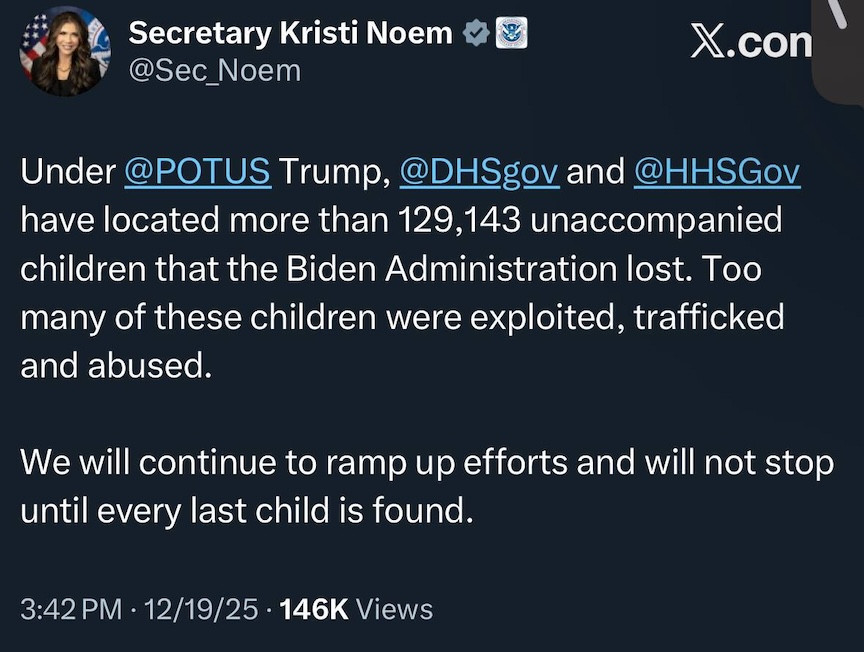Click the @Sec_Noem handle
The height and width of the screenshot is (652, 864).
[214, 71]
